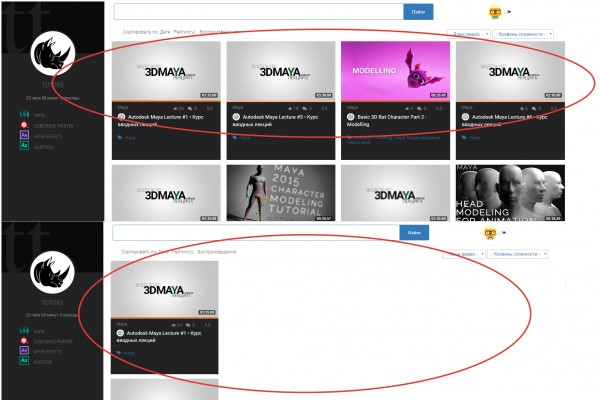
Task: Click comments icon on Lecture #1 card, upper screenshot
Action: tap(190, 109)
